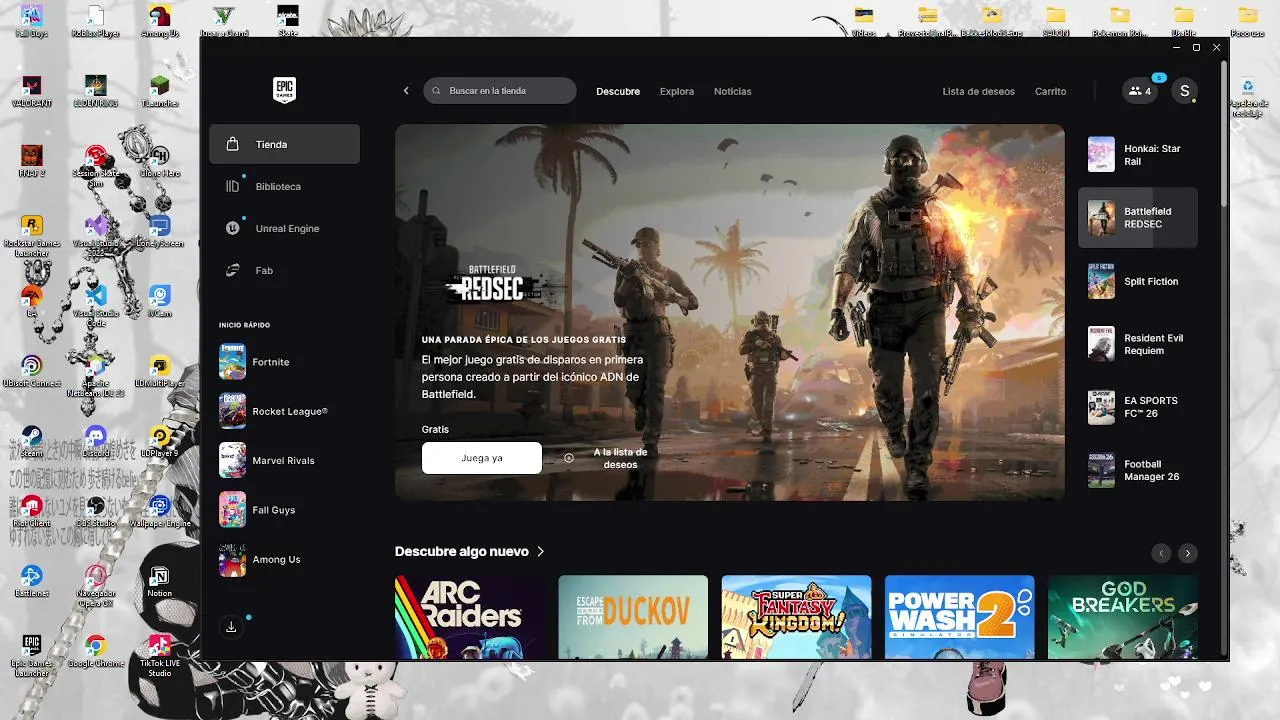Select the Battle.net desktop shortcut
Screen dimensions: 1280x720
pyautogui.click(x=31, y=580)
